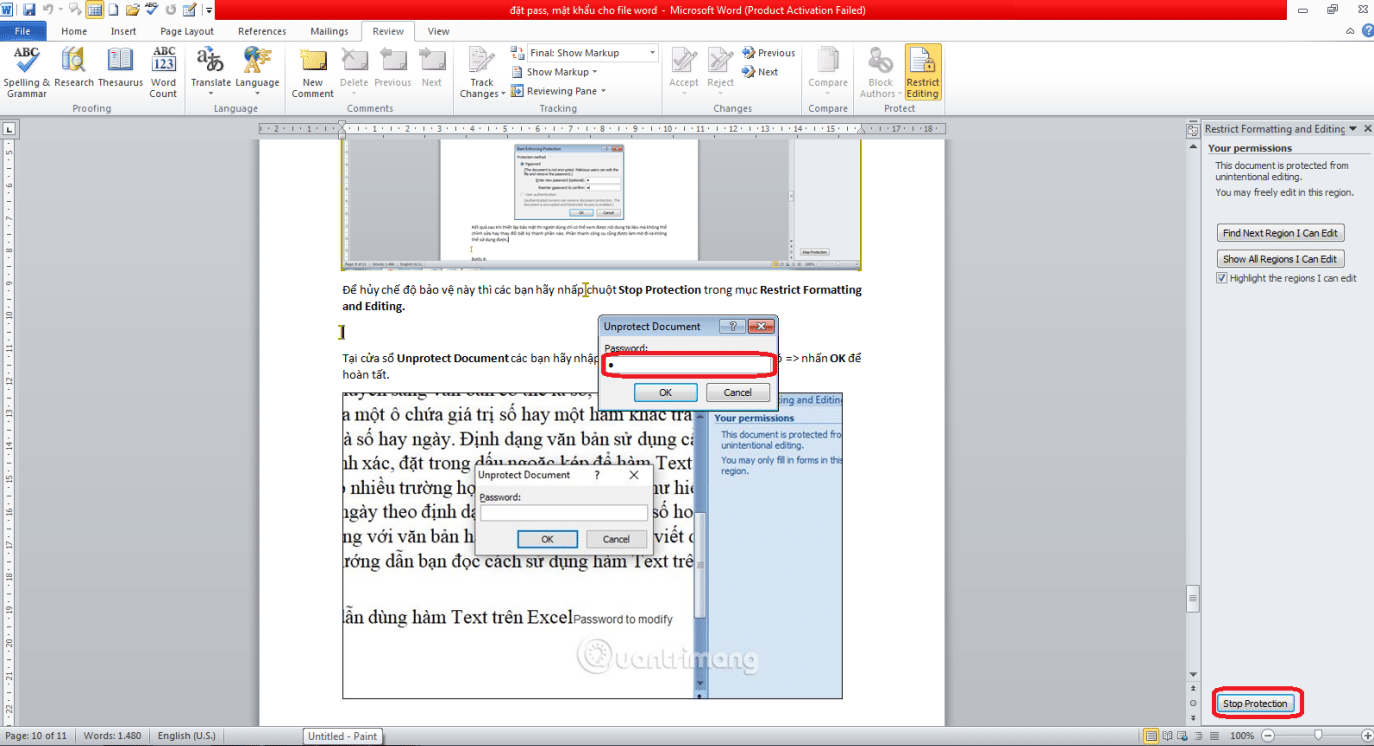The image size is (1374, 746).
Task: Click the Words: 1,480 status bar entry
Action: [x=111, y=736]
